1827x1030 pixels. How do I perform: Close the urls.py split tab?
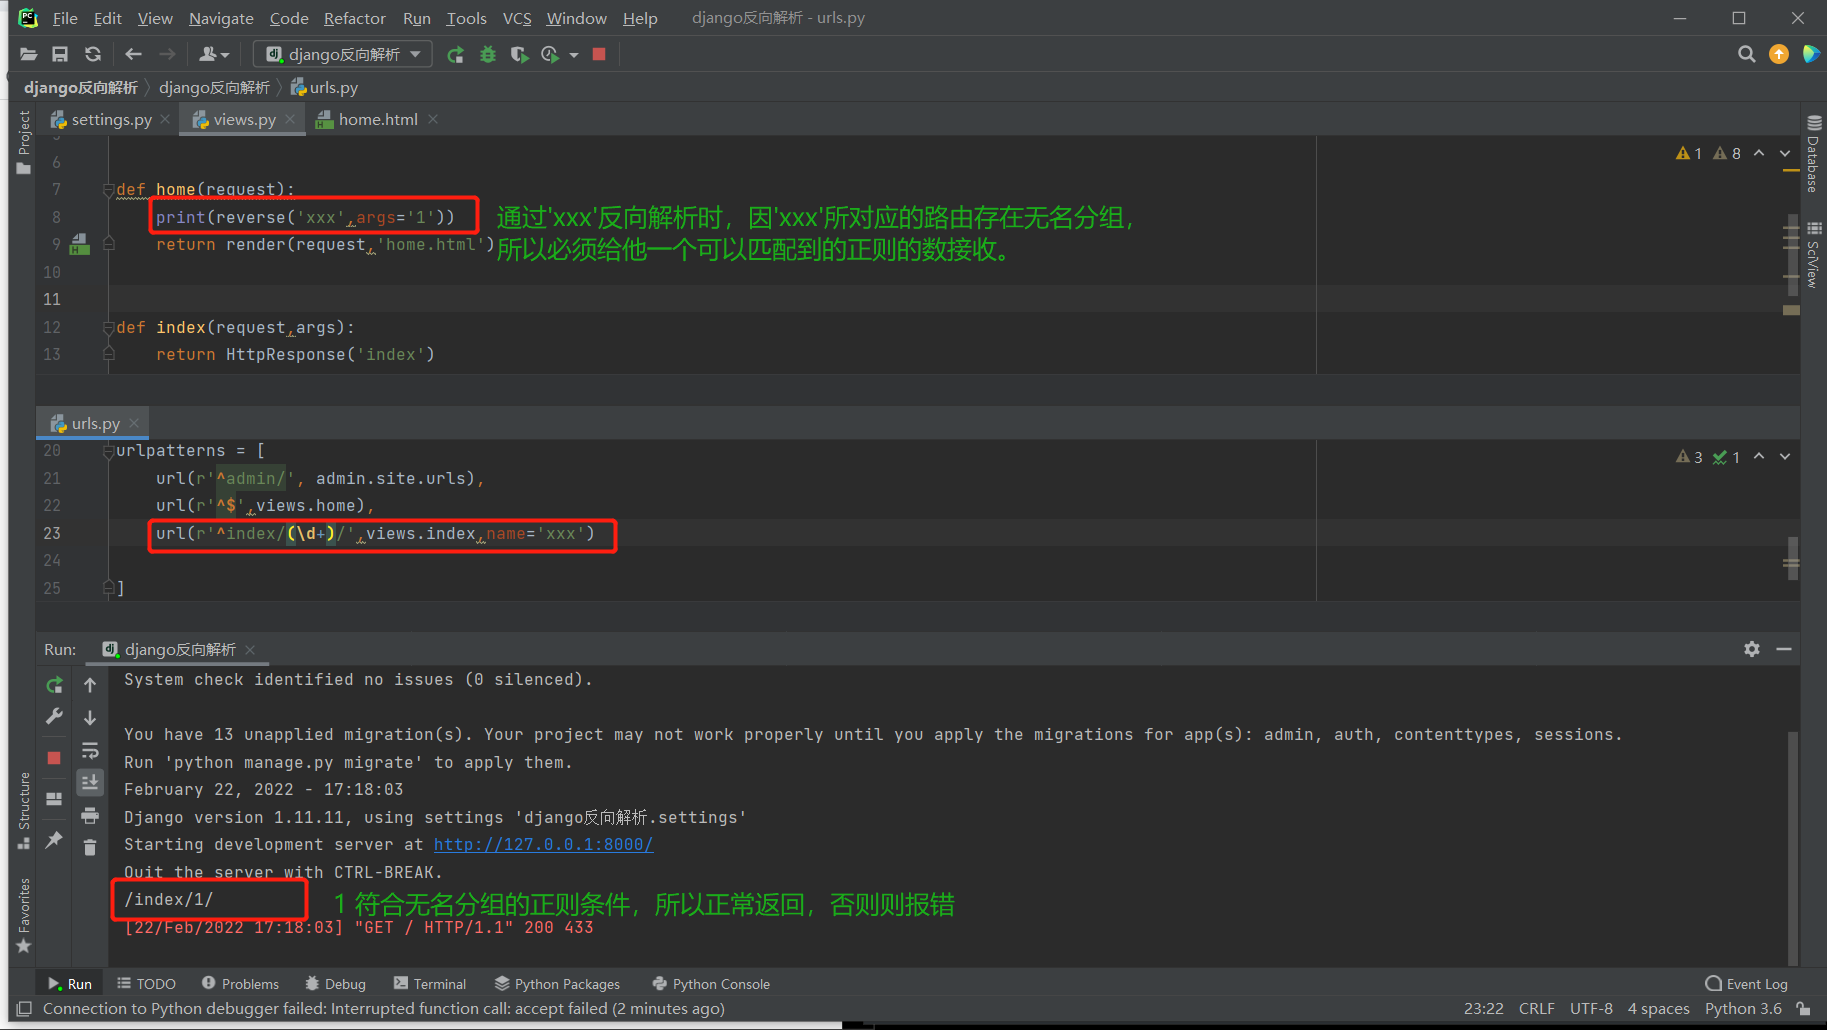coord(134,423)
